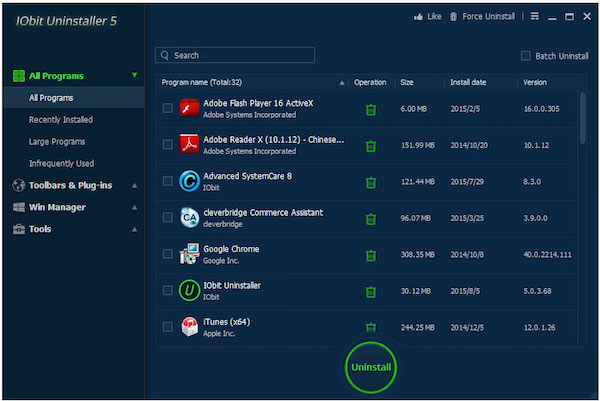This screenshot has height=401, width=600.
Task: Expand the Toolbars & Plug-ins section arrow
Action: pos(135,186)
